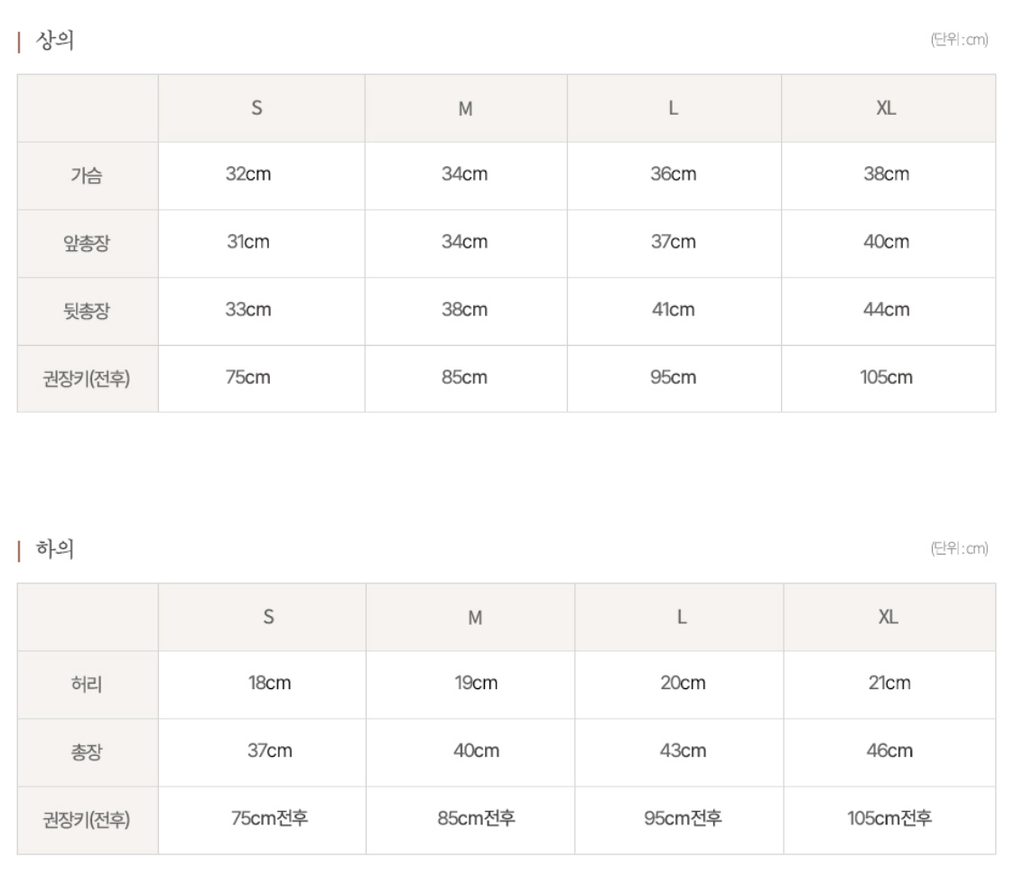The image size is (1024, 896).
Task: Click the 105cm전후 cell
Action: (889, 819)
